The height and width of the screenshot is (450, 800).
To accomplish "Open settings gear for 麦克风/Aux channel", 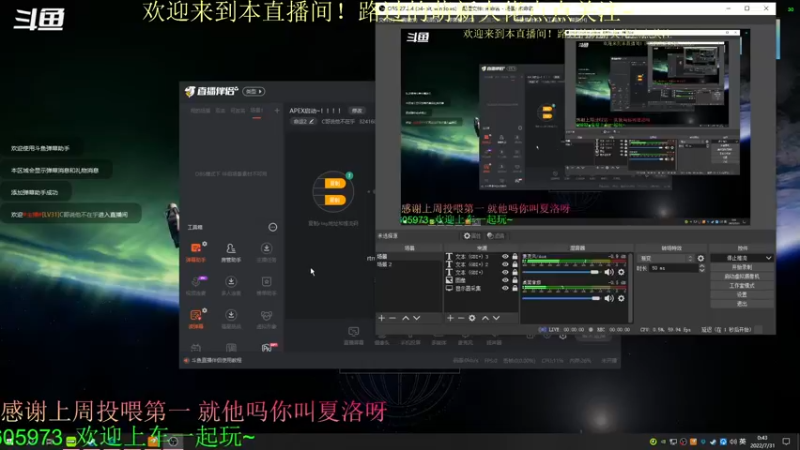I will click(621, 272).
